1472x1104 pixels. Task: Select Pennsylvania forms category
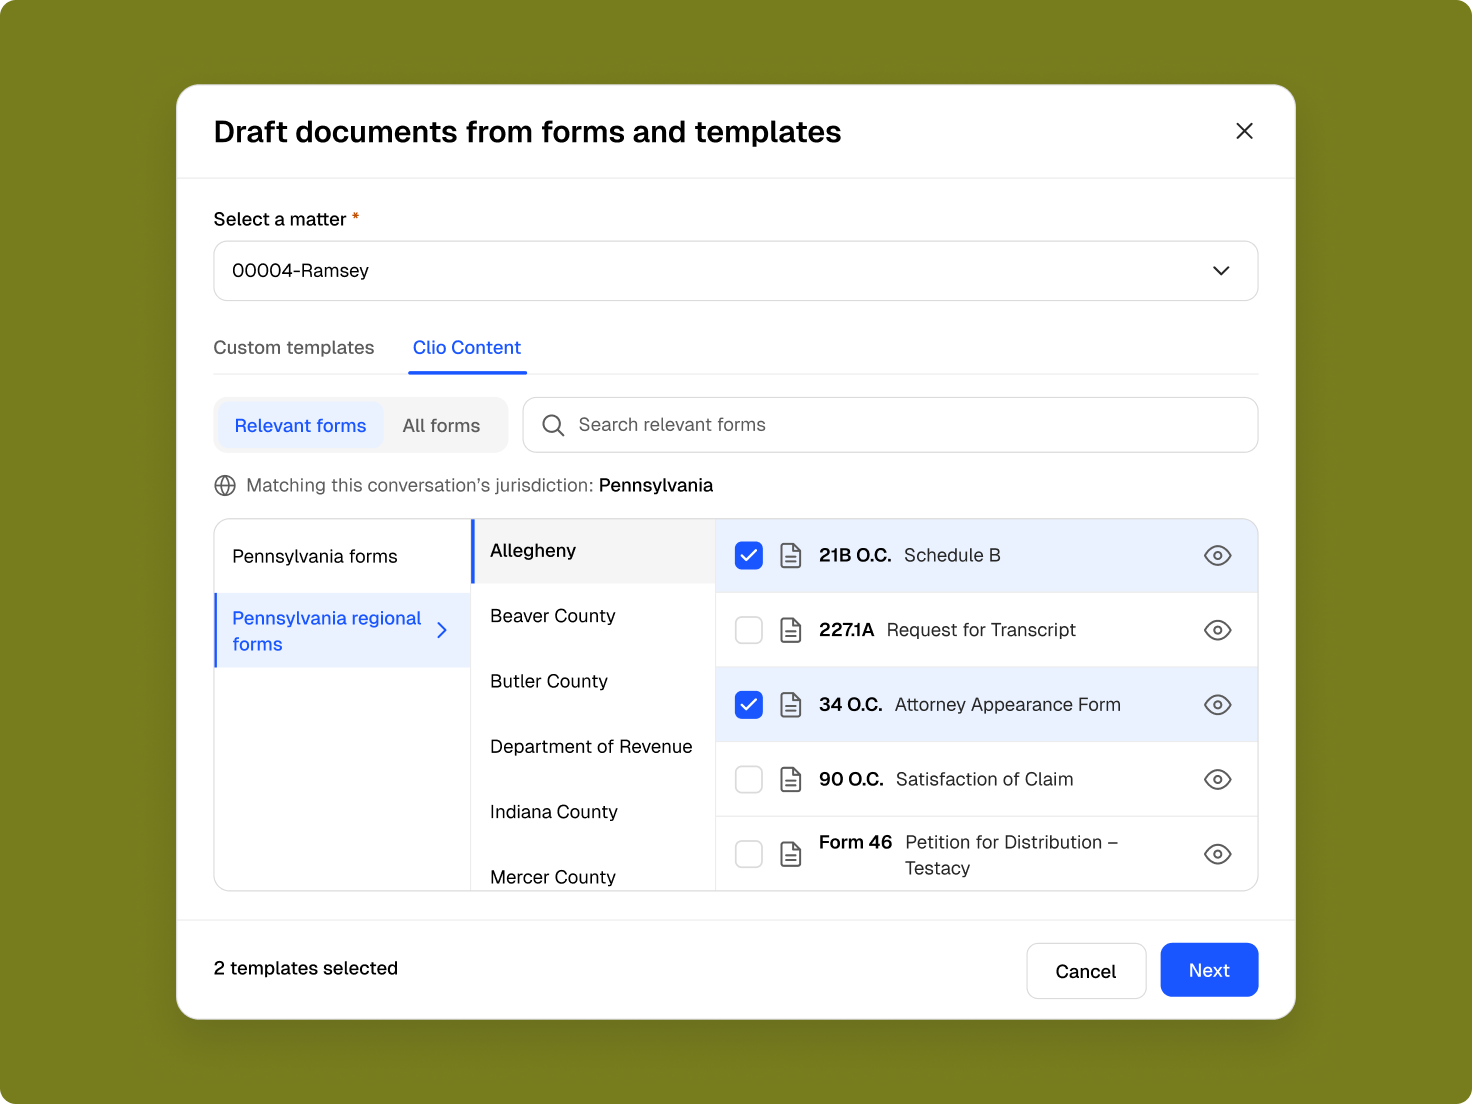tap(343, 556)
